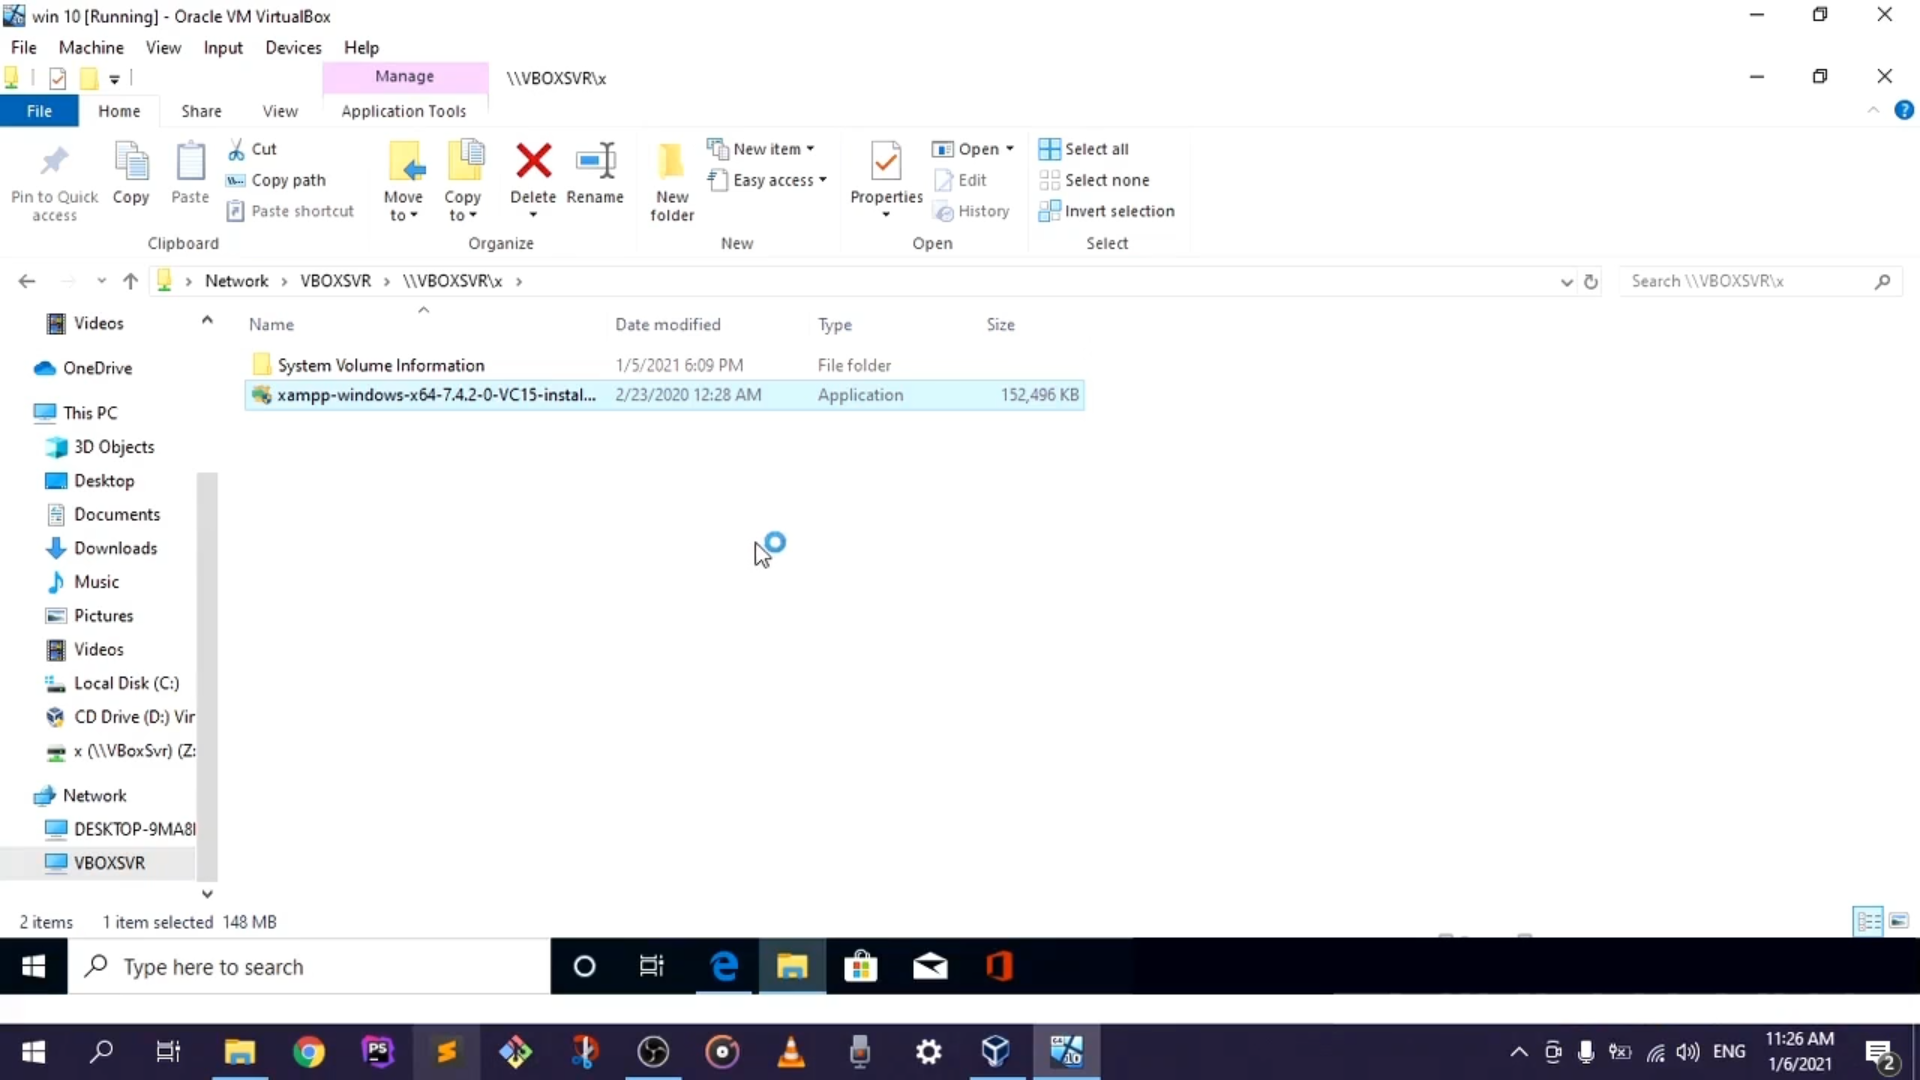
Task: Click History in the Open group
Action: tap(972, 211)
